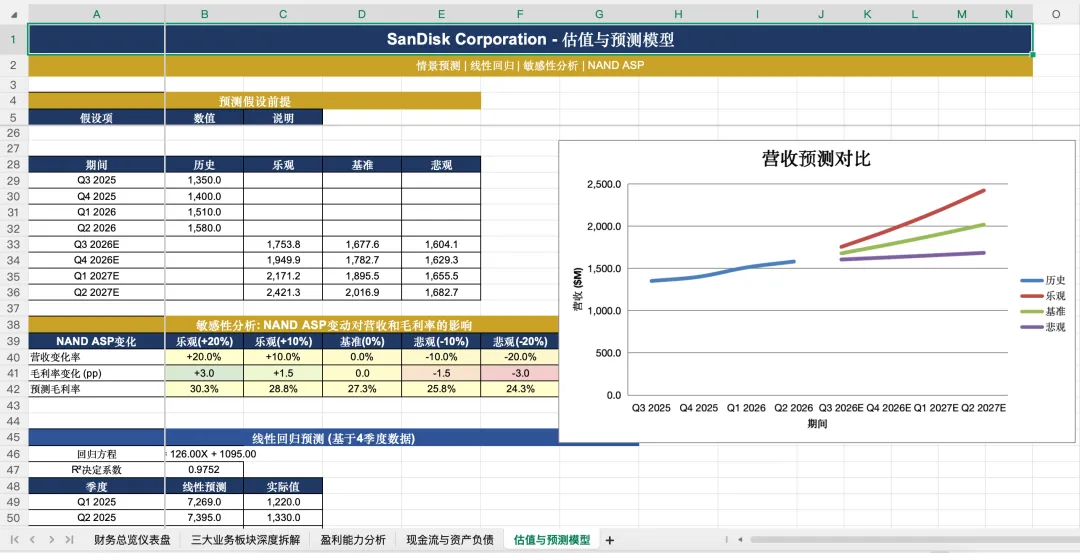Click the horizontal scrollbar at the bottom
Viewport: 1080px width, 553px height.
[x=850, y=540]
